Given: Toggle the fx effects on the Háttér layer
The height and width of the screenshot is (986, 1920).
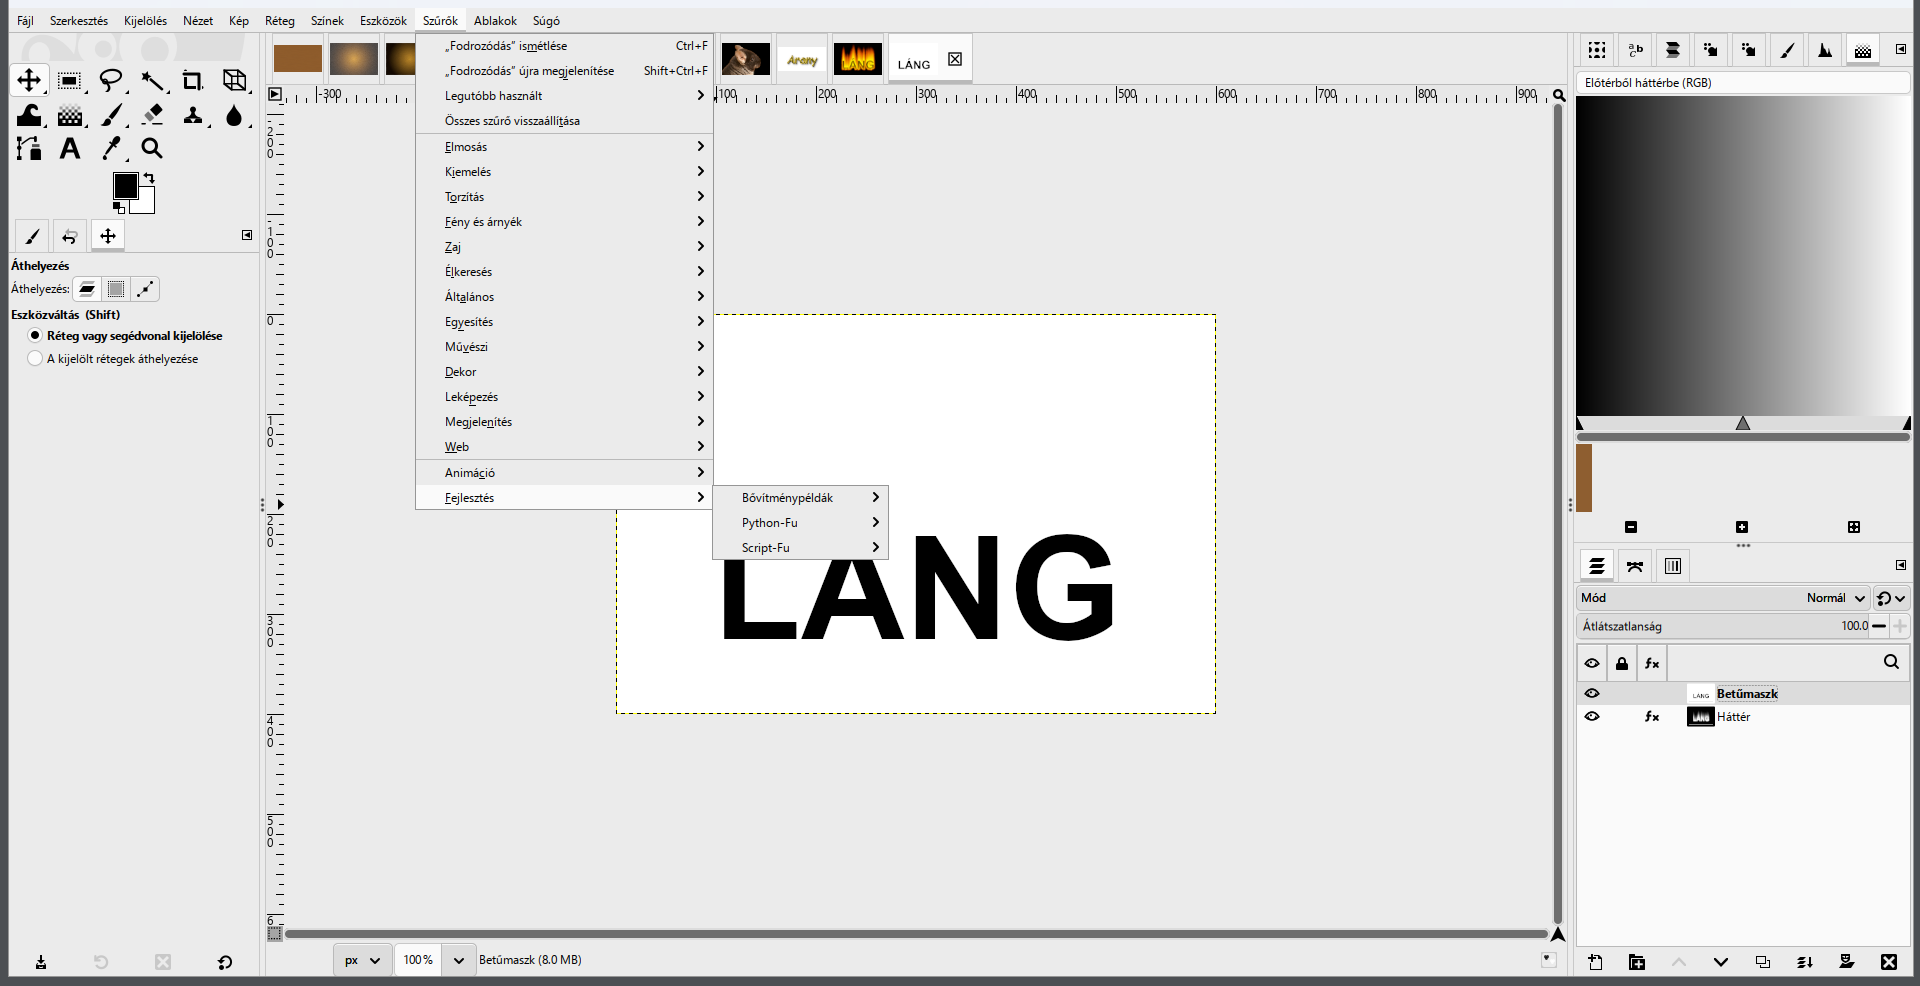Looking at the screenshot, I should tap(1652, 716).
